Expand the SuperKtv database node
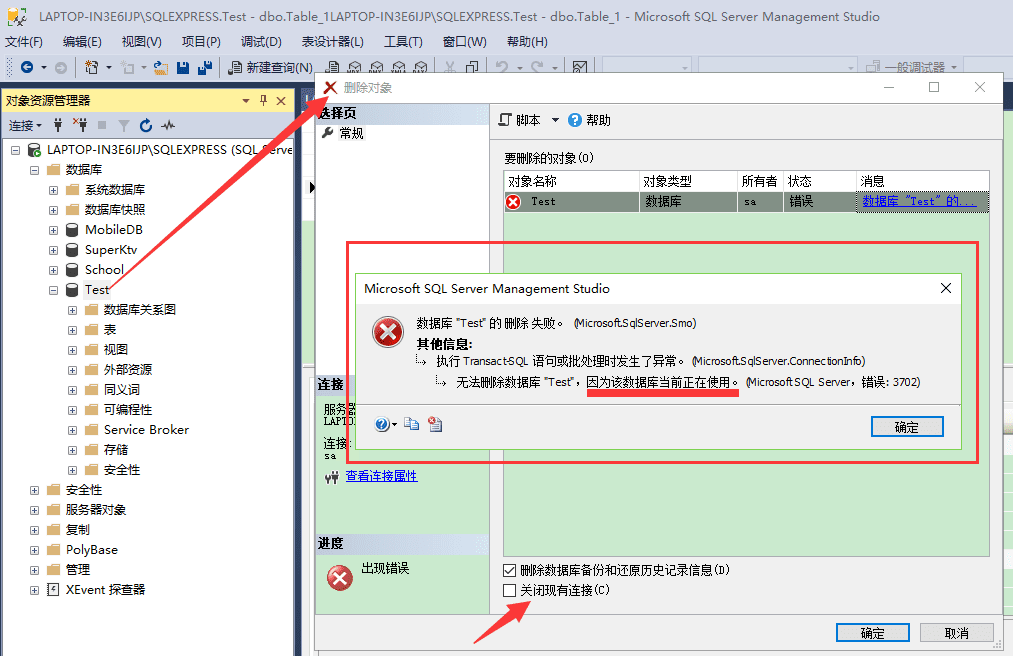This screenshot has width=1013, height=656. point(54,250)
